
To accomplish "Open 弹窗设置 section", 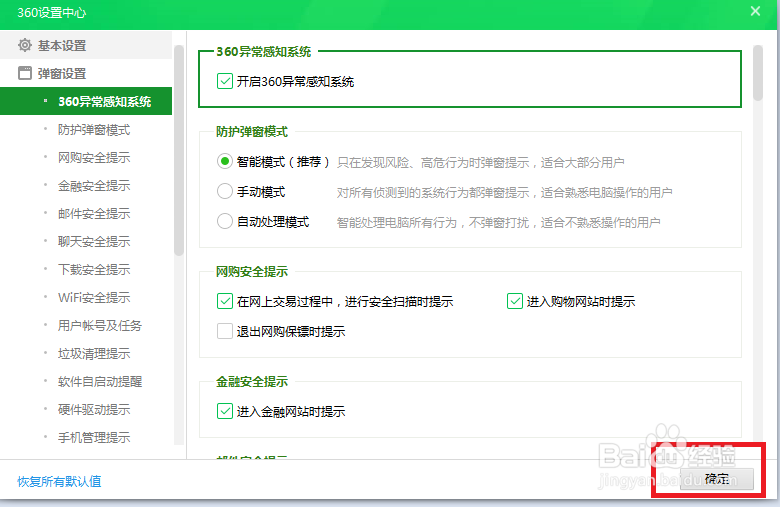I will click(86, 73).
